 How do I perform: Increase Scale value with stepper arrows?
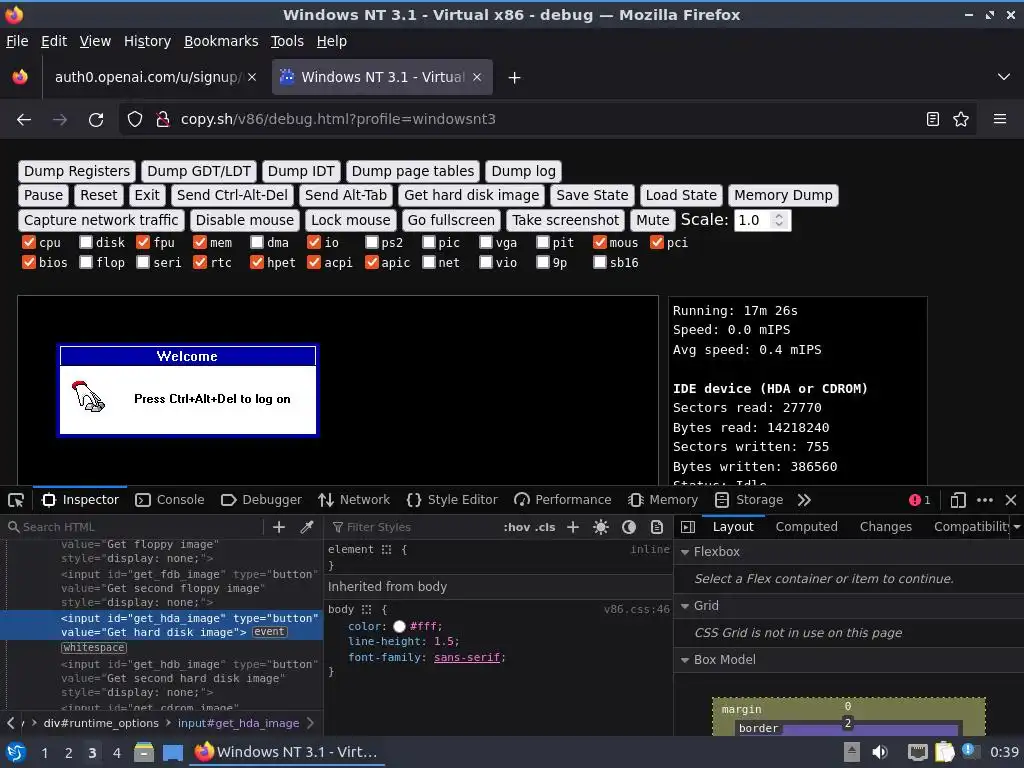pos(778,216)
